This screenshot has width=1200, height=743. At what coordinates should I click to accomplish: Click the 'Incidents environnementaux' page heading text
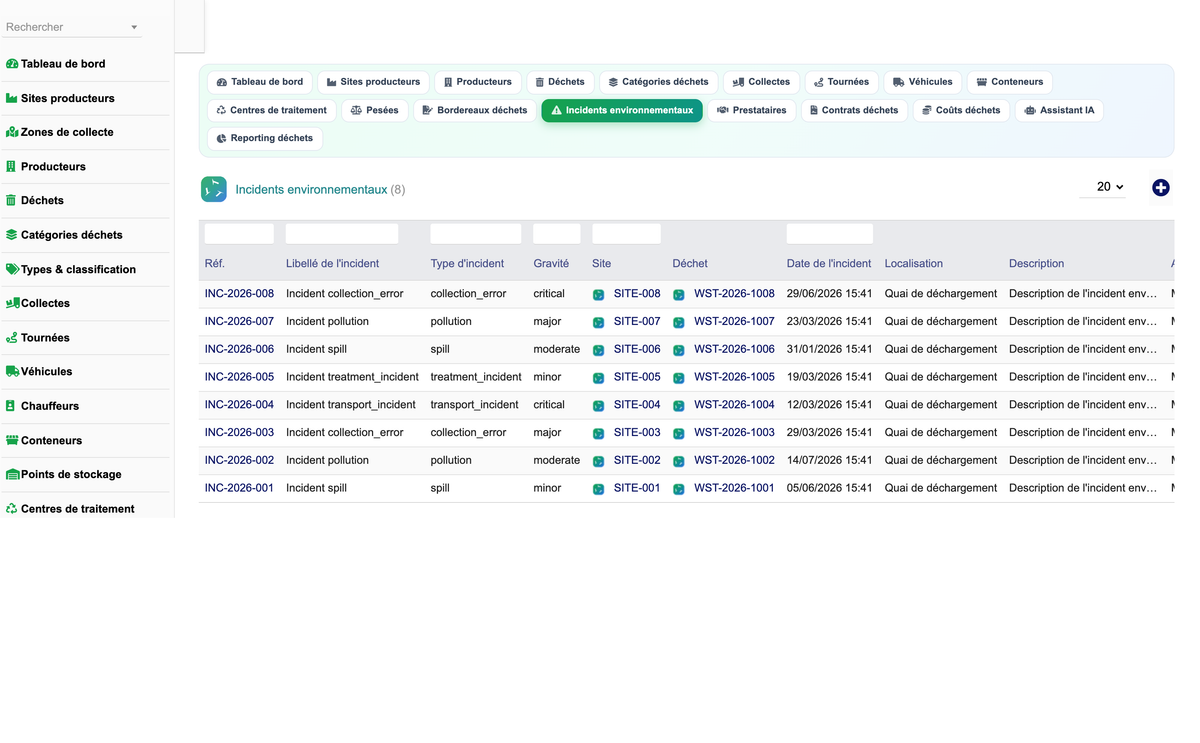pyautogui.click(x=311, y=189)
